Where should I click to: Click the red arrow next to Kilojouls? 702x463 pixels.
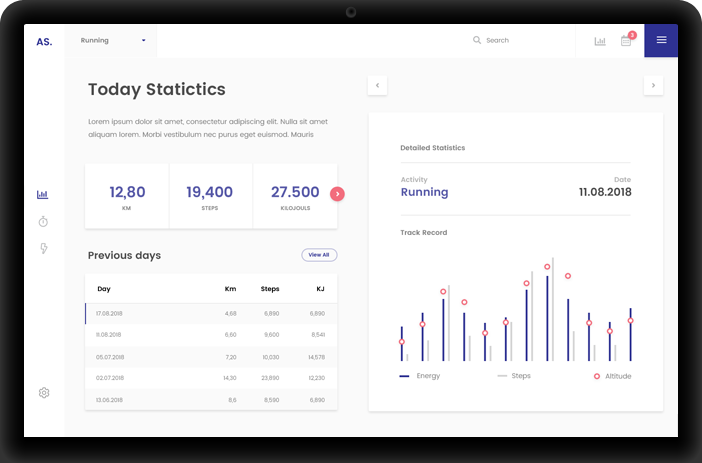337,194
